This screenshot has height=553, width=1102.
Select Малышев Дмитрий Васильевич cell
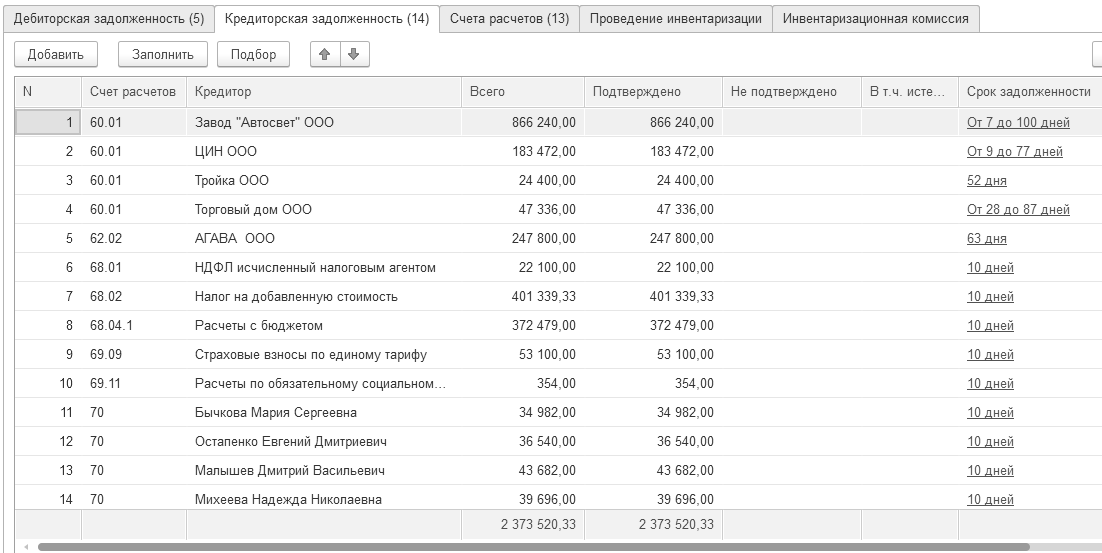[323, 470]
